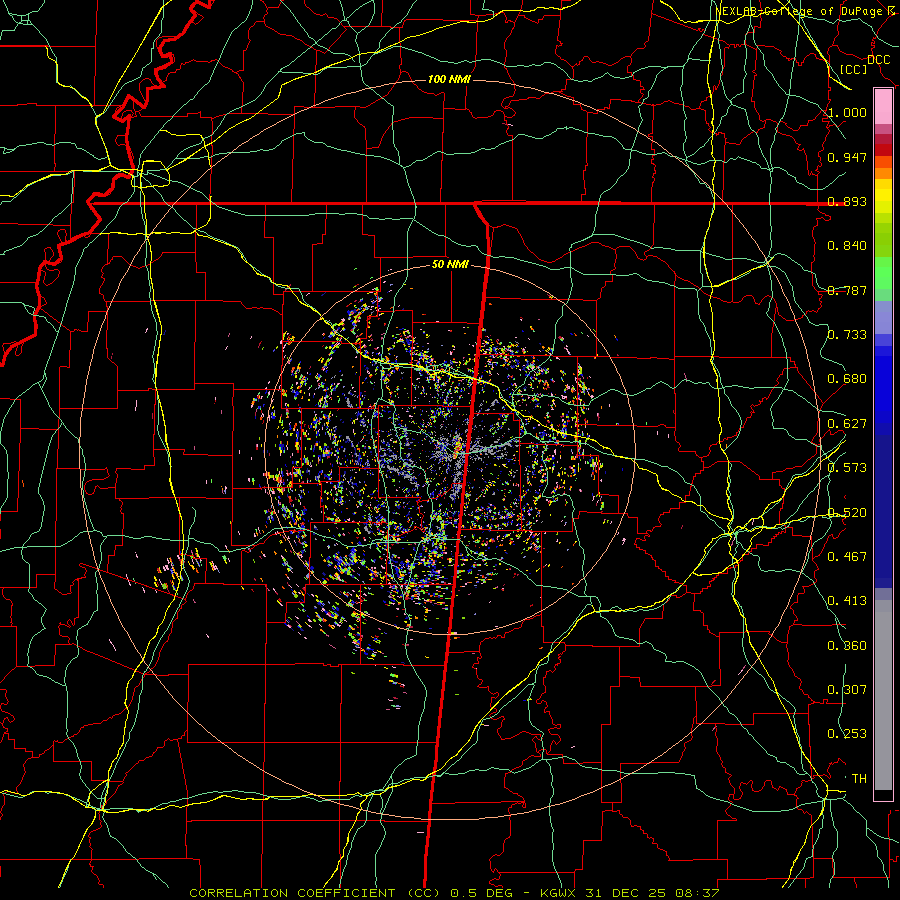Click the bright green color bar segment
900x900 pixels.
click(883, 273)
